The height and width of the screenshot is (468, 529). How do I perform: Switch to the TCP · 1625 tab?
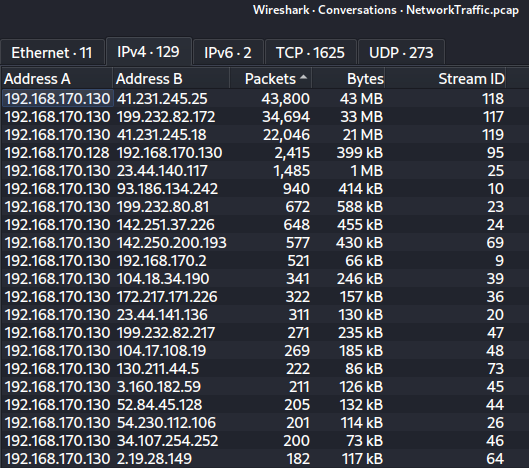(x=310, y=53)
